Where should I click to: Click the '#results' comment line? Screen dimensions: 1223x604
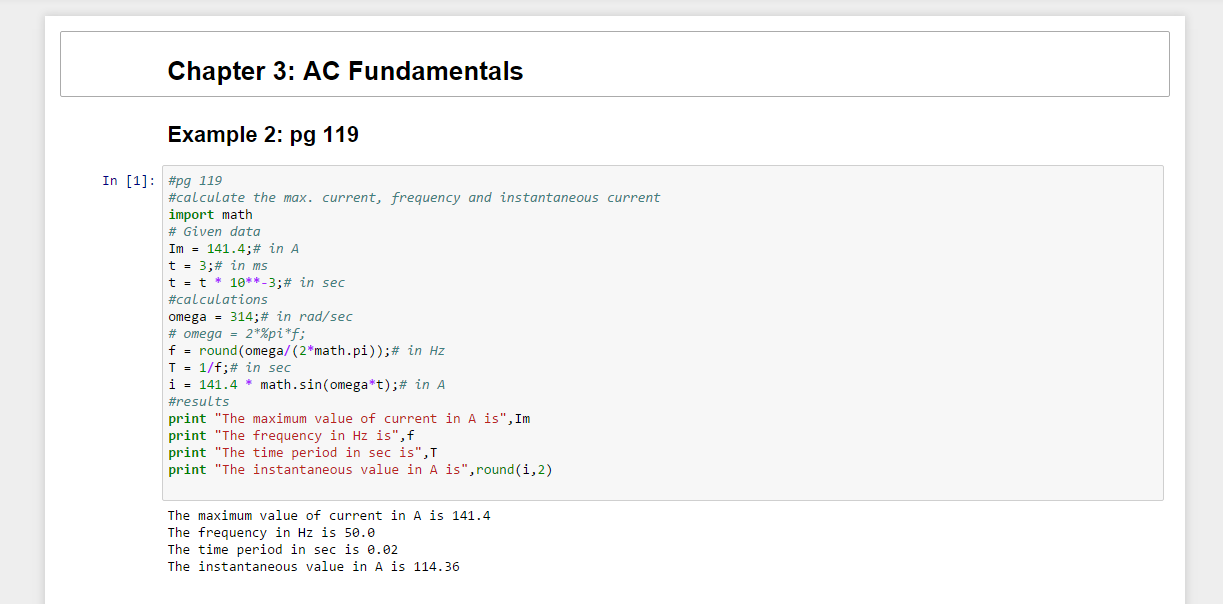pyautogui.click(x=199, y=402)
